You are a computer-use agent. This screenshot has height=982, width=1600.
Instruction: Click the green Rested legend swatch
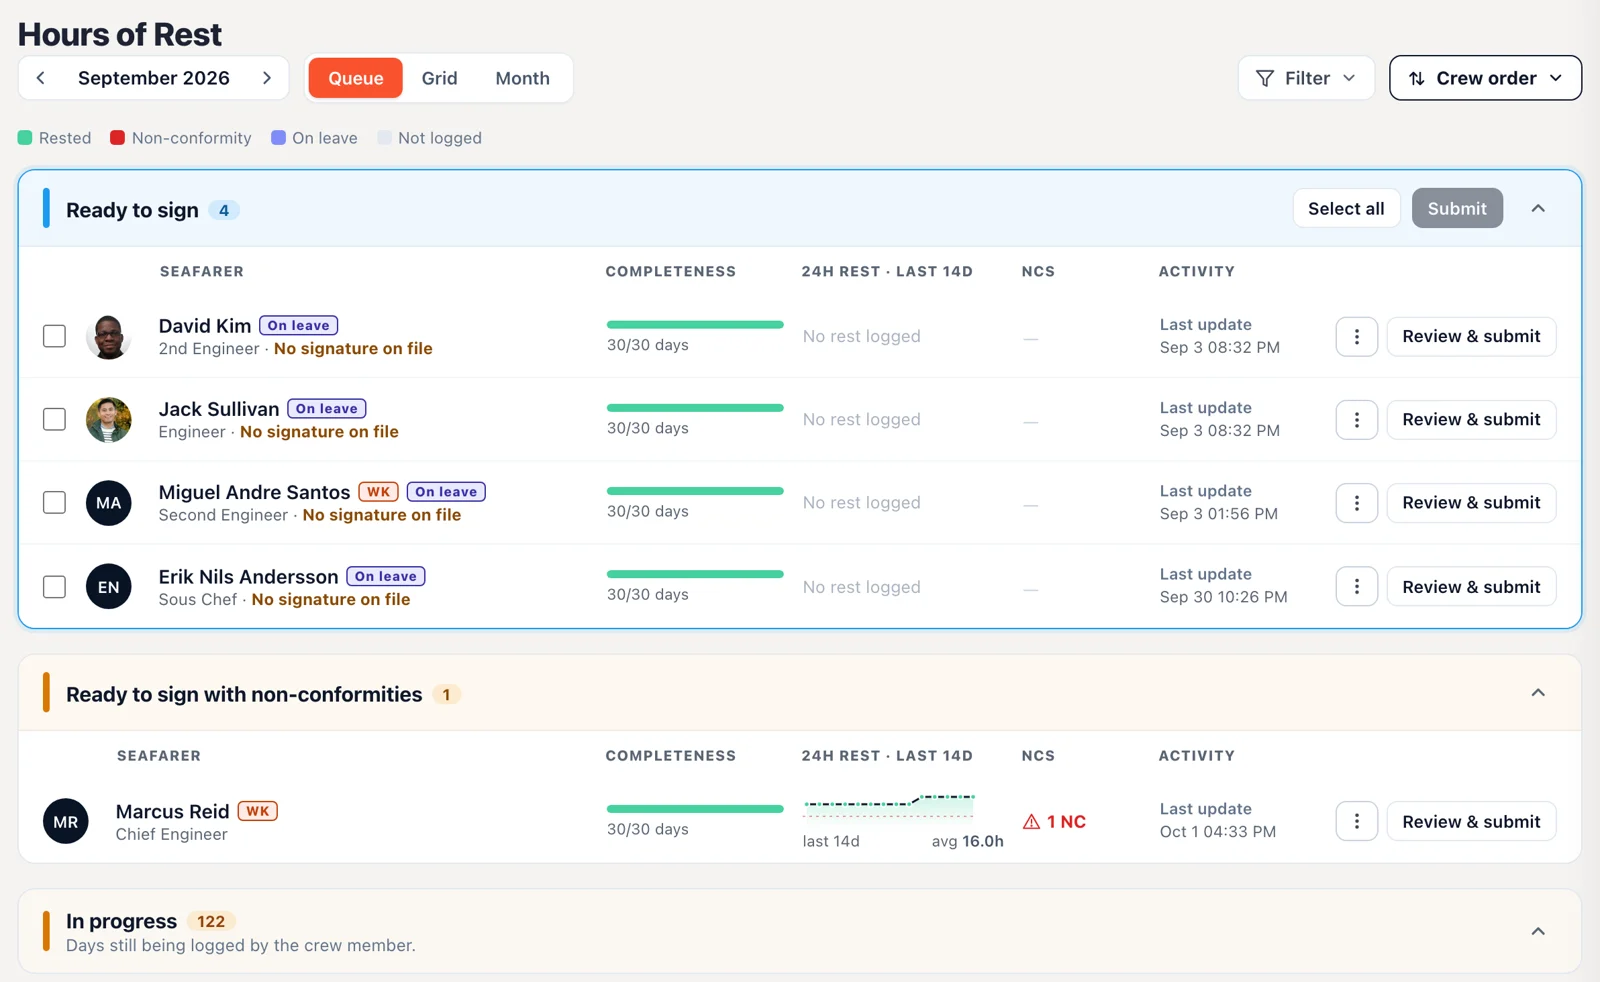25,138
